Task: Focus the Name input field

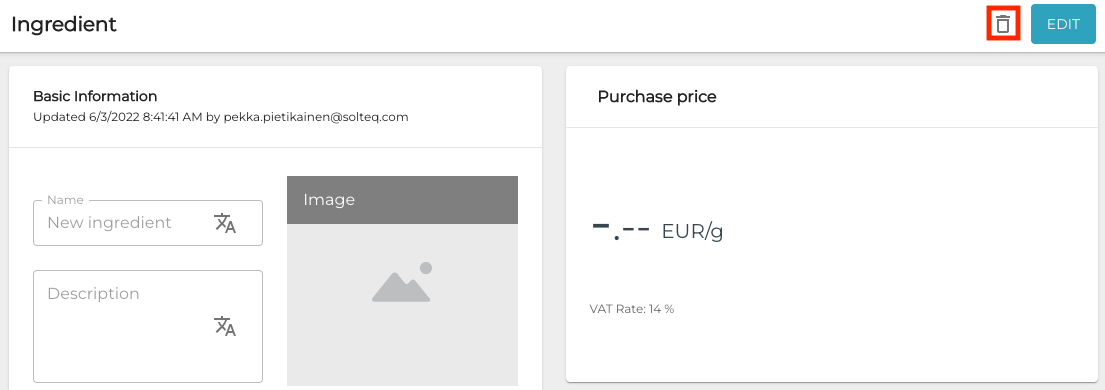Action: (148, 223)
